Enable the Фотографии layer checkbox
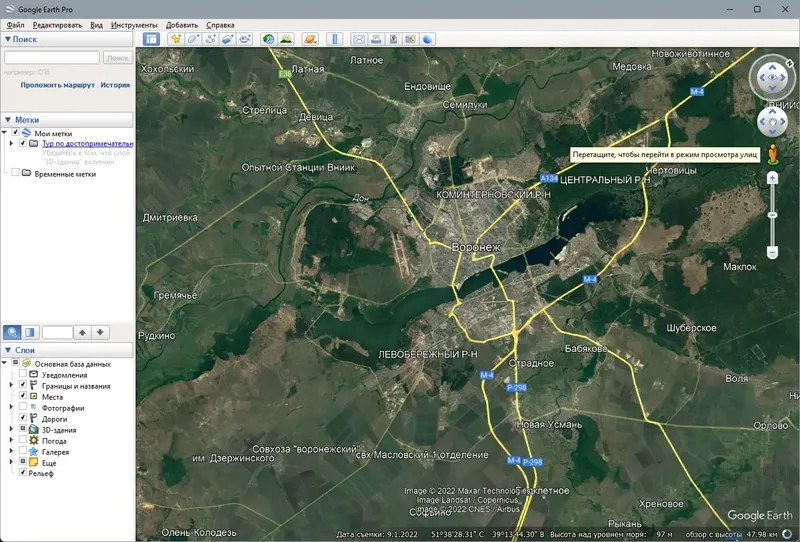800x542 pixels. pyautogui.click(x=23, y=407)
